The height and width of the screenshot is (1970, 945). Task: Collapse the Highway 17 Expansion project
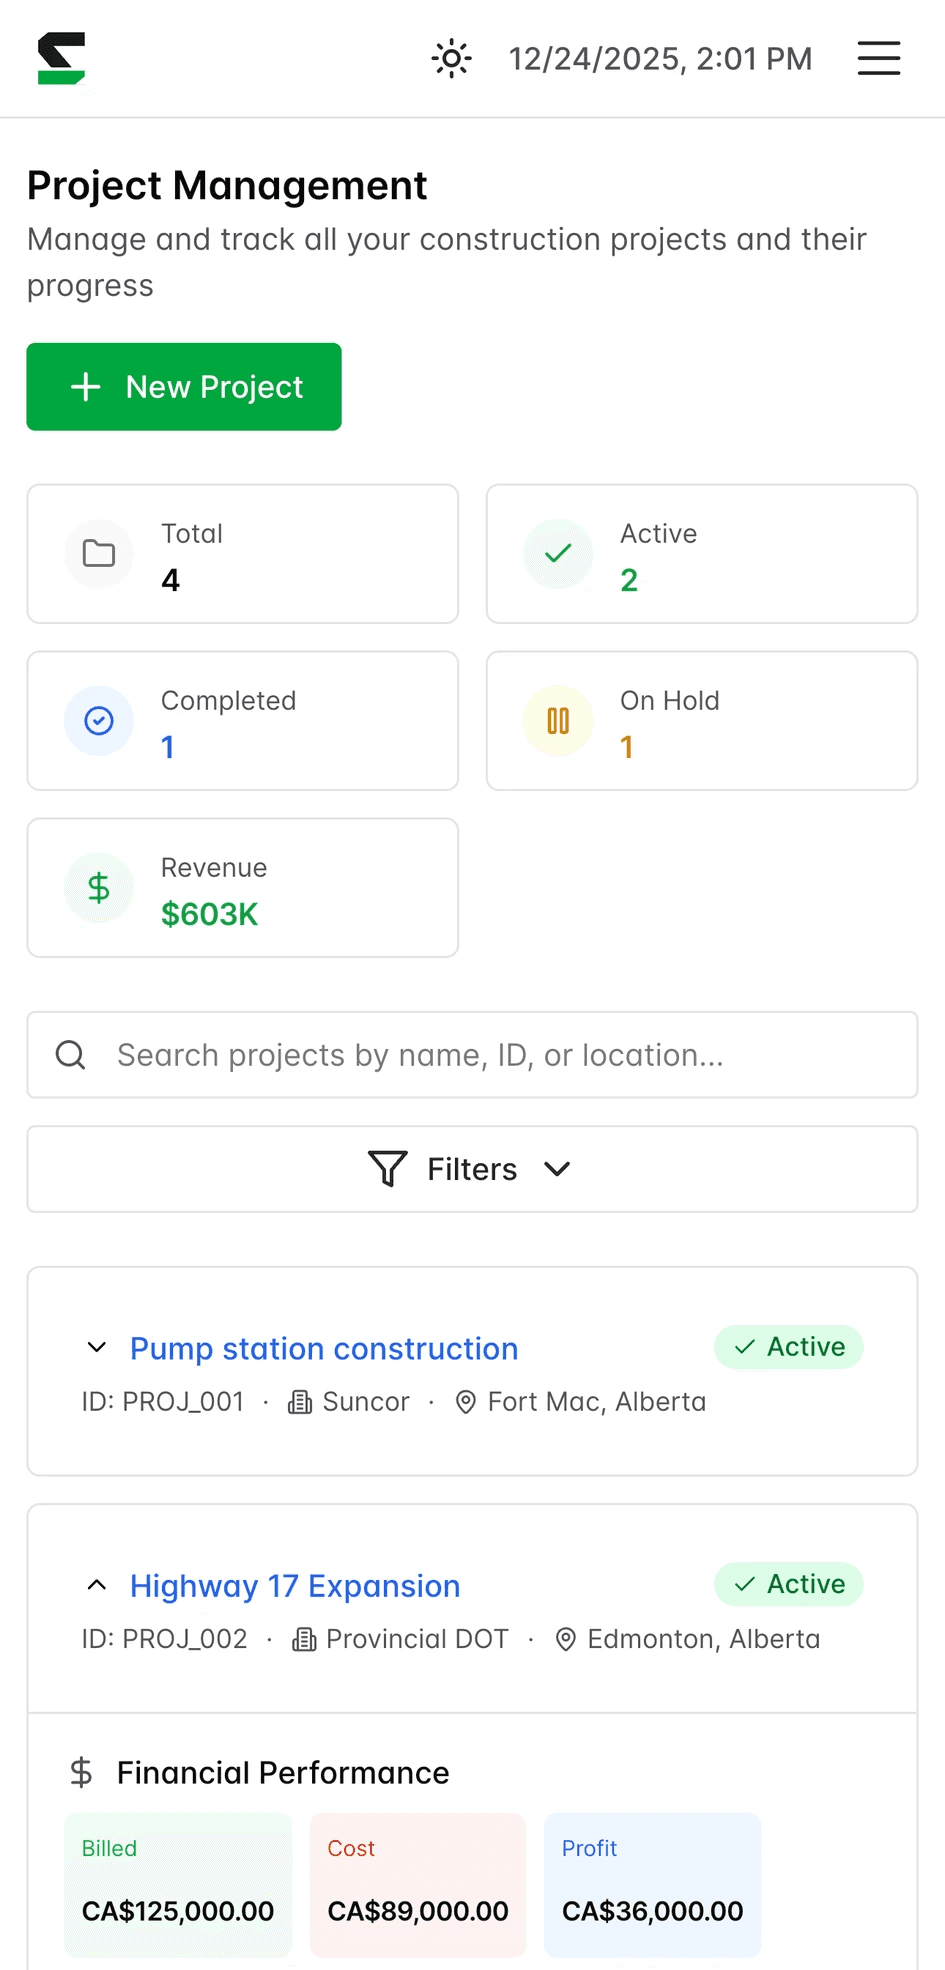pyautogui.click(x=97, y=1584)
